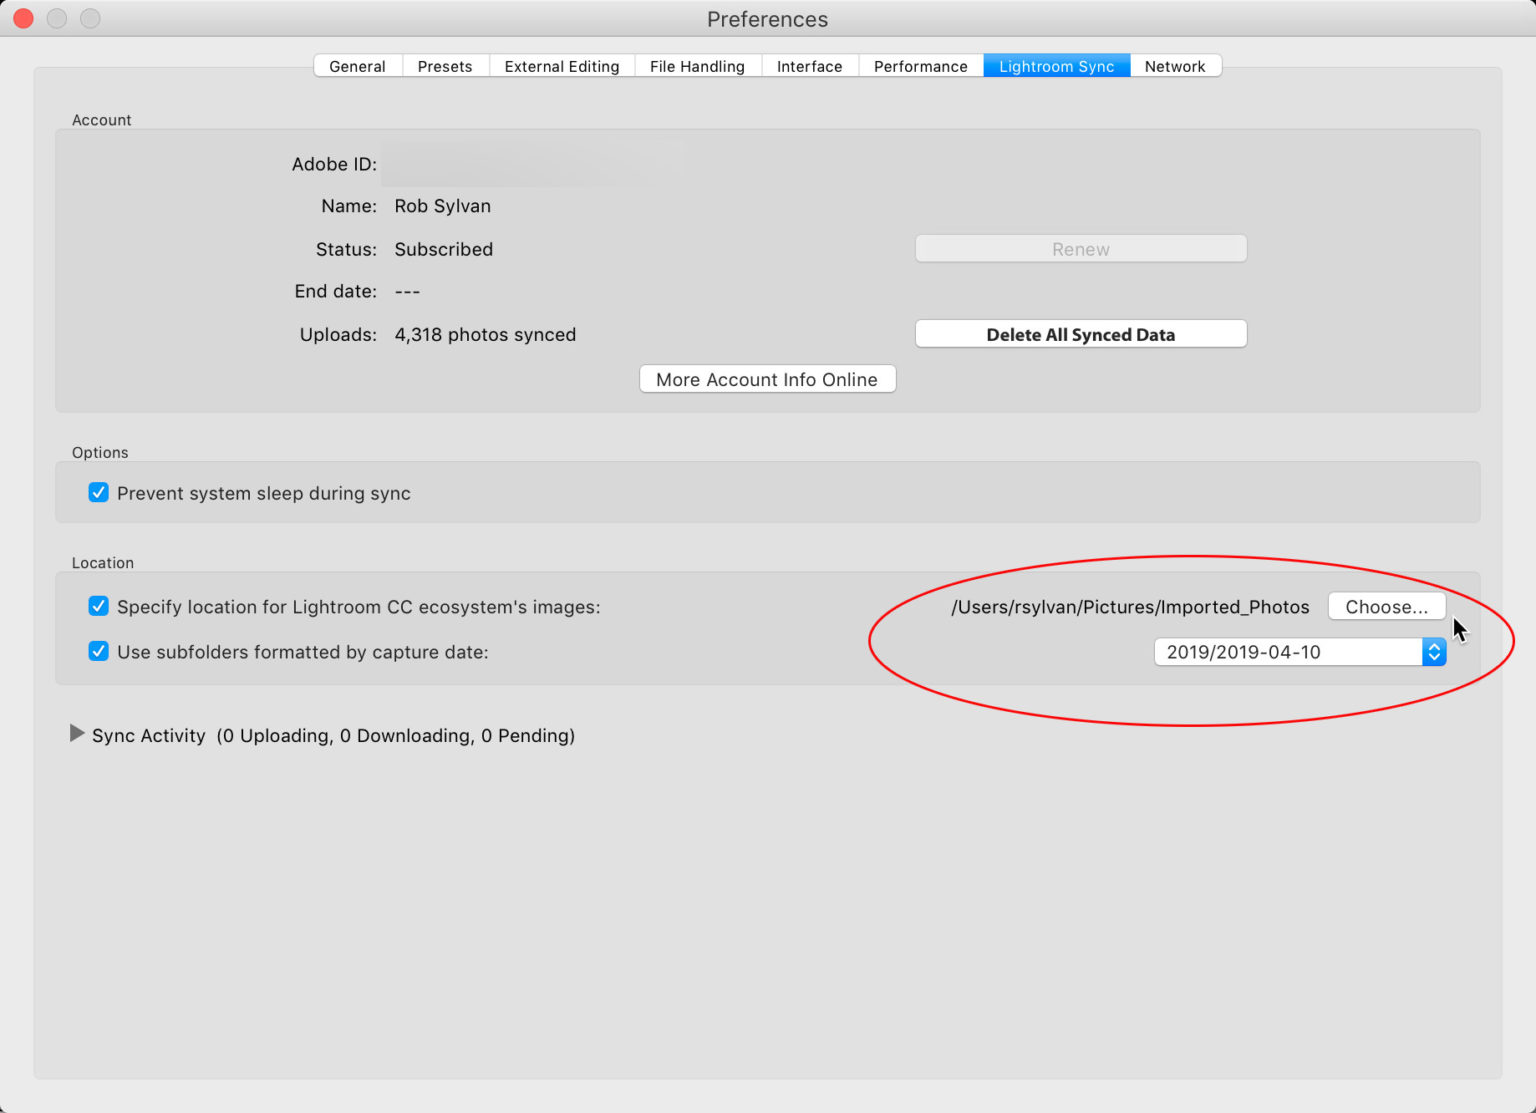Switch to the Network tab

click(1176, 66)
